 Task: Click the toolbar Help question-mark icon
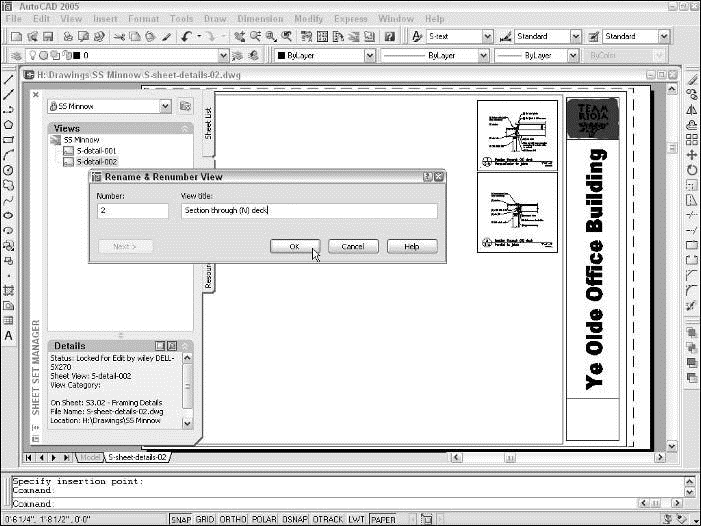pos(389,37)
